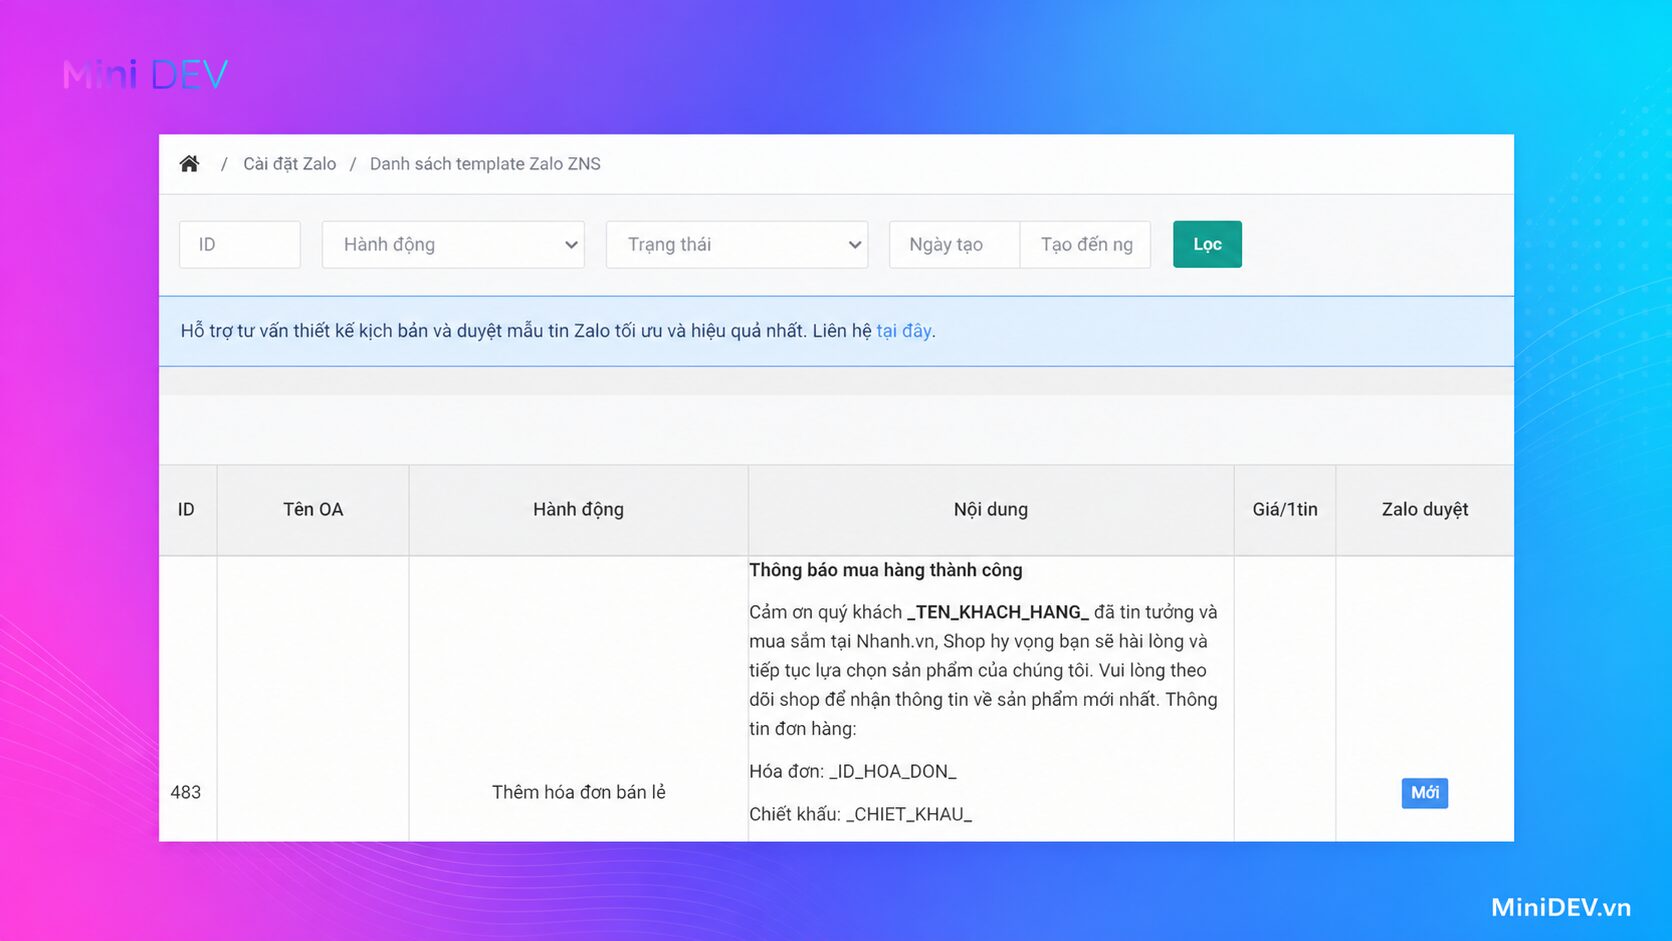The height and width of the screenshot is (941, 1672).
Task: Expand the Hành động dropdown
Action: coord(454,244)
